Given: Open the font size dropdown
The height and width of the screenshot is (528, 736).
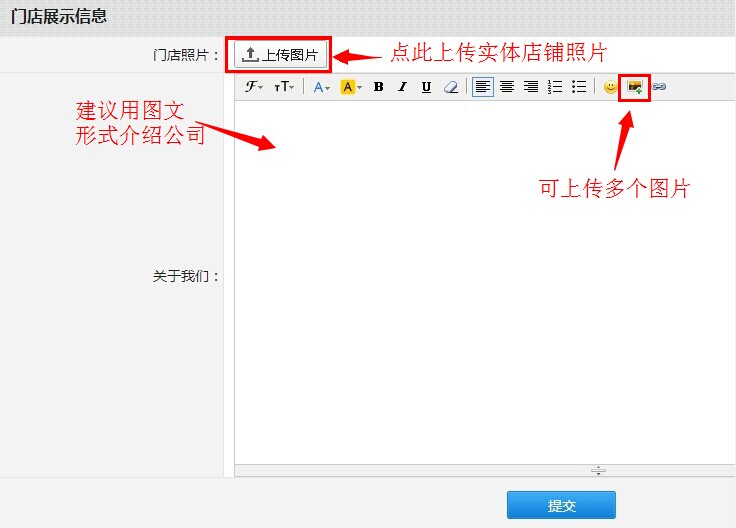Looking at the screenshot, I should (285, 87).
